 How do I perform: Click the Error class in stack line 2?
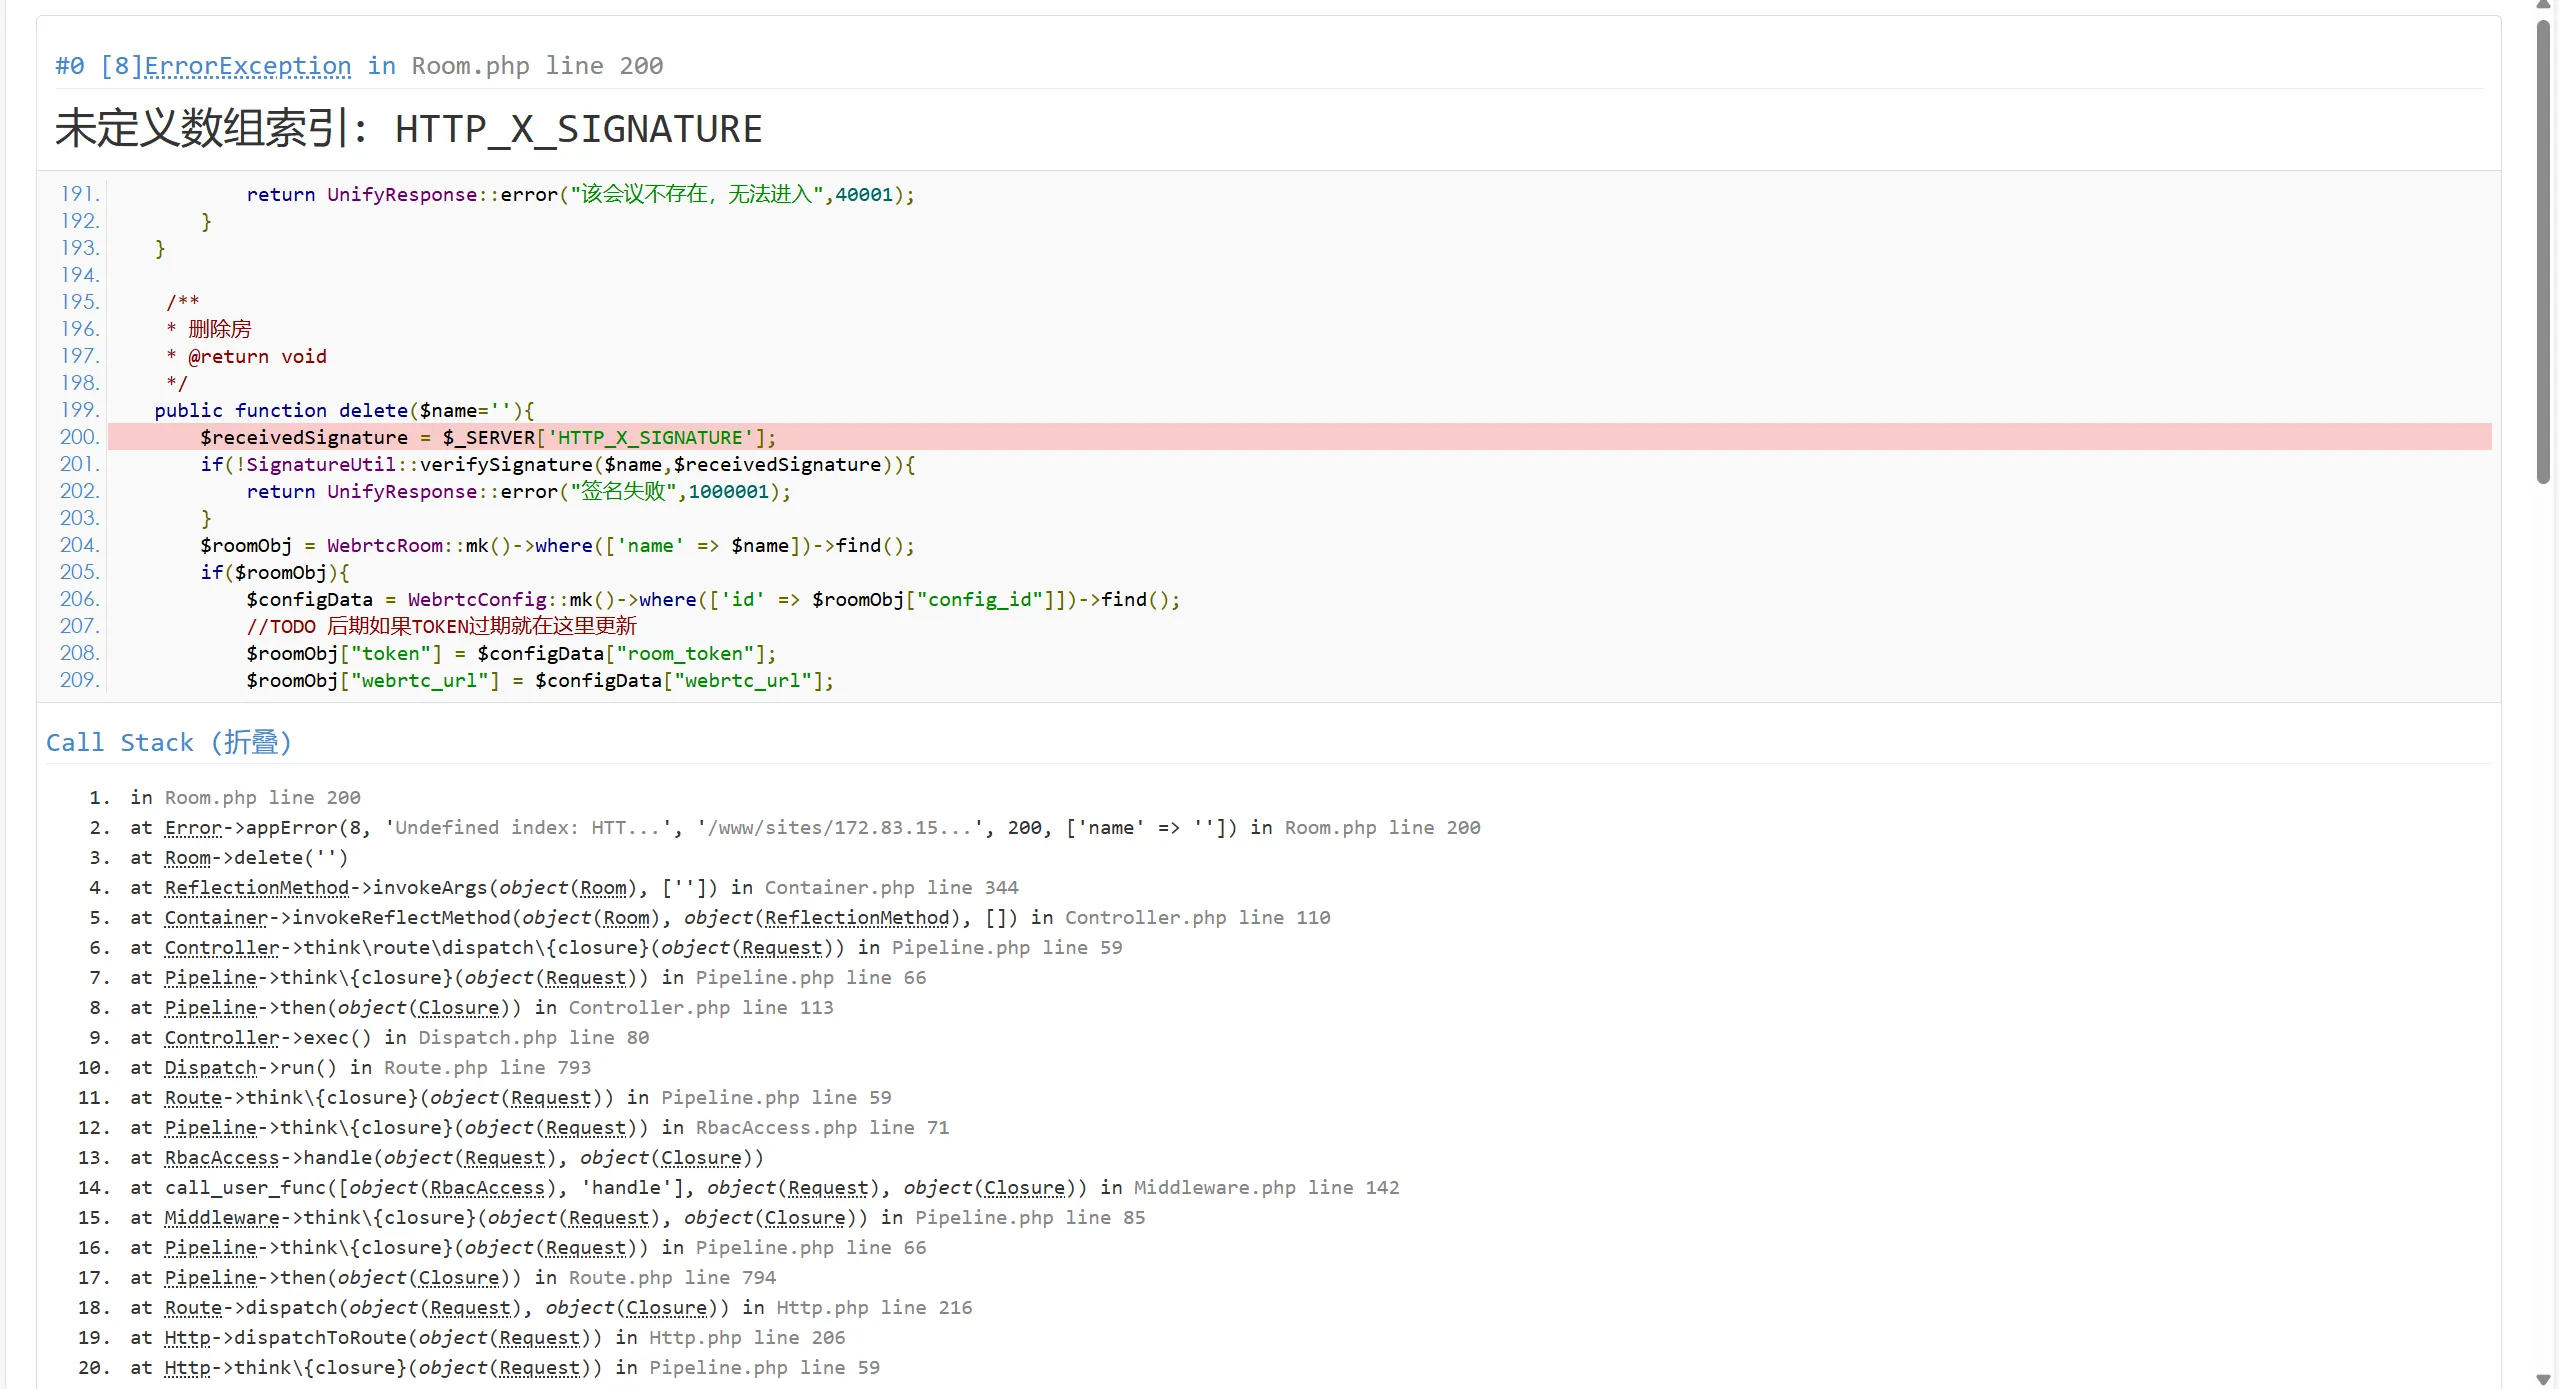click(x=193, y=828)
